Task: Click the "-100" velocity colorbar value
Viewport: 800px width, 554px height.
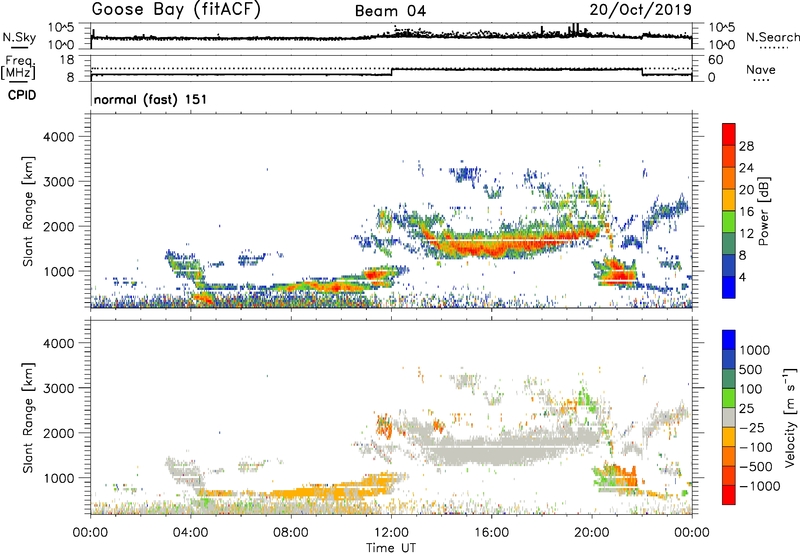Action: tap(756, 447)
